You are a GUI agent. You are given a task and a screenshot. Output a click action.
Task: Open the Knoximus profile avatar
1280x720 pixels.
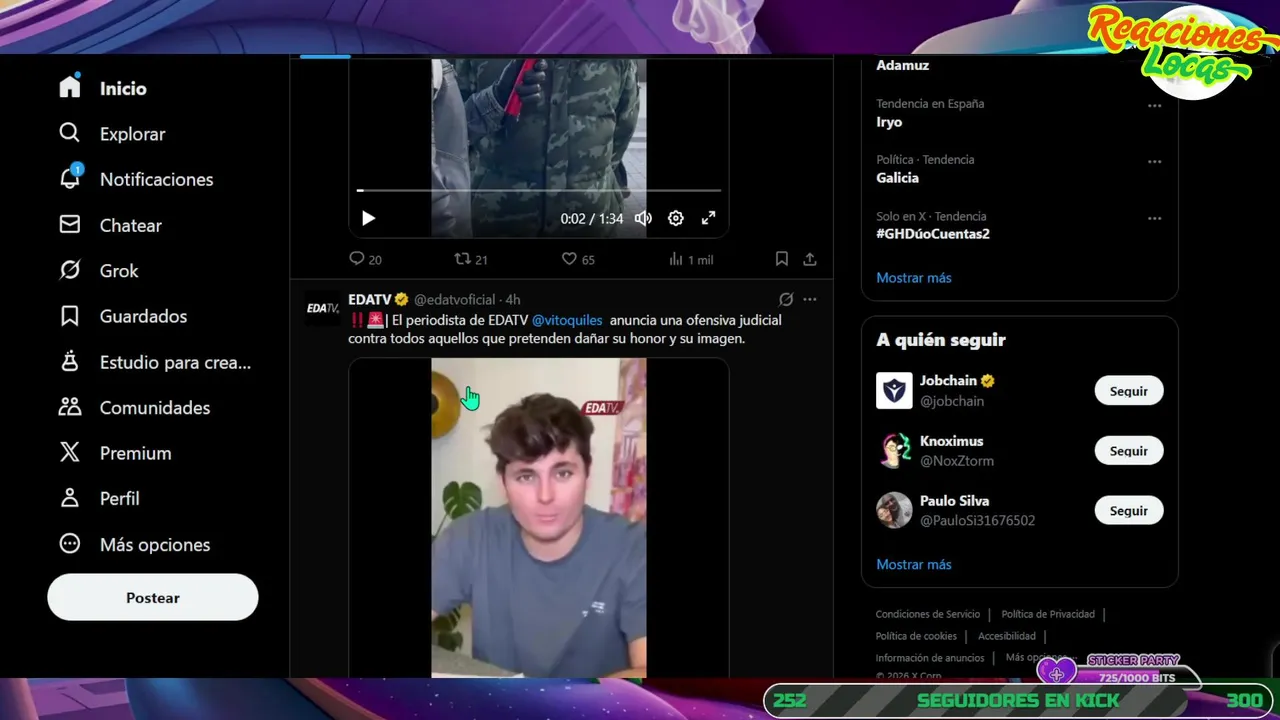(x=894, y=451)
